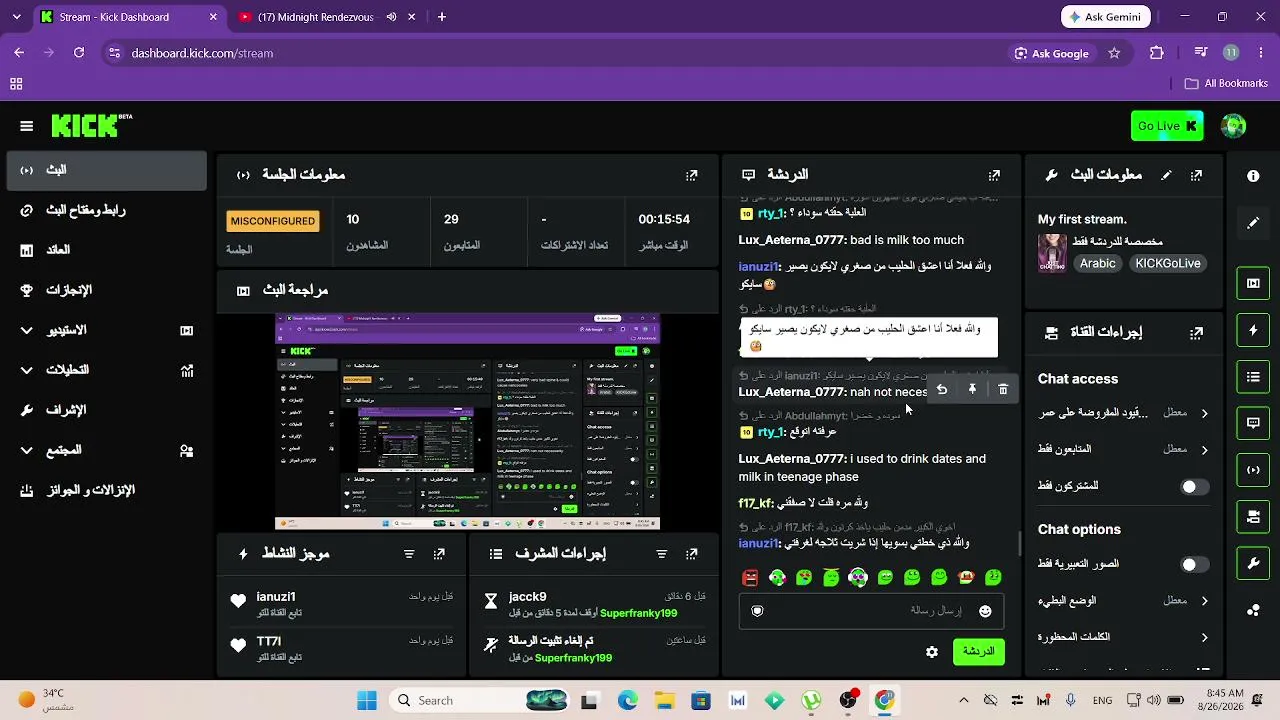Image resolution: width=1280 pixels, height=720 pixels.
Task: Toggle the channel actions widget in right rail
Action: coord(1253,517)
